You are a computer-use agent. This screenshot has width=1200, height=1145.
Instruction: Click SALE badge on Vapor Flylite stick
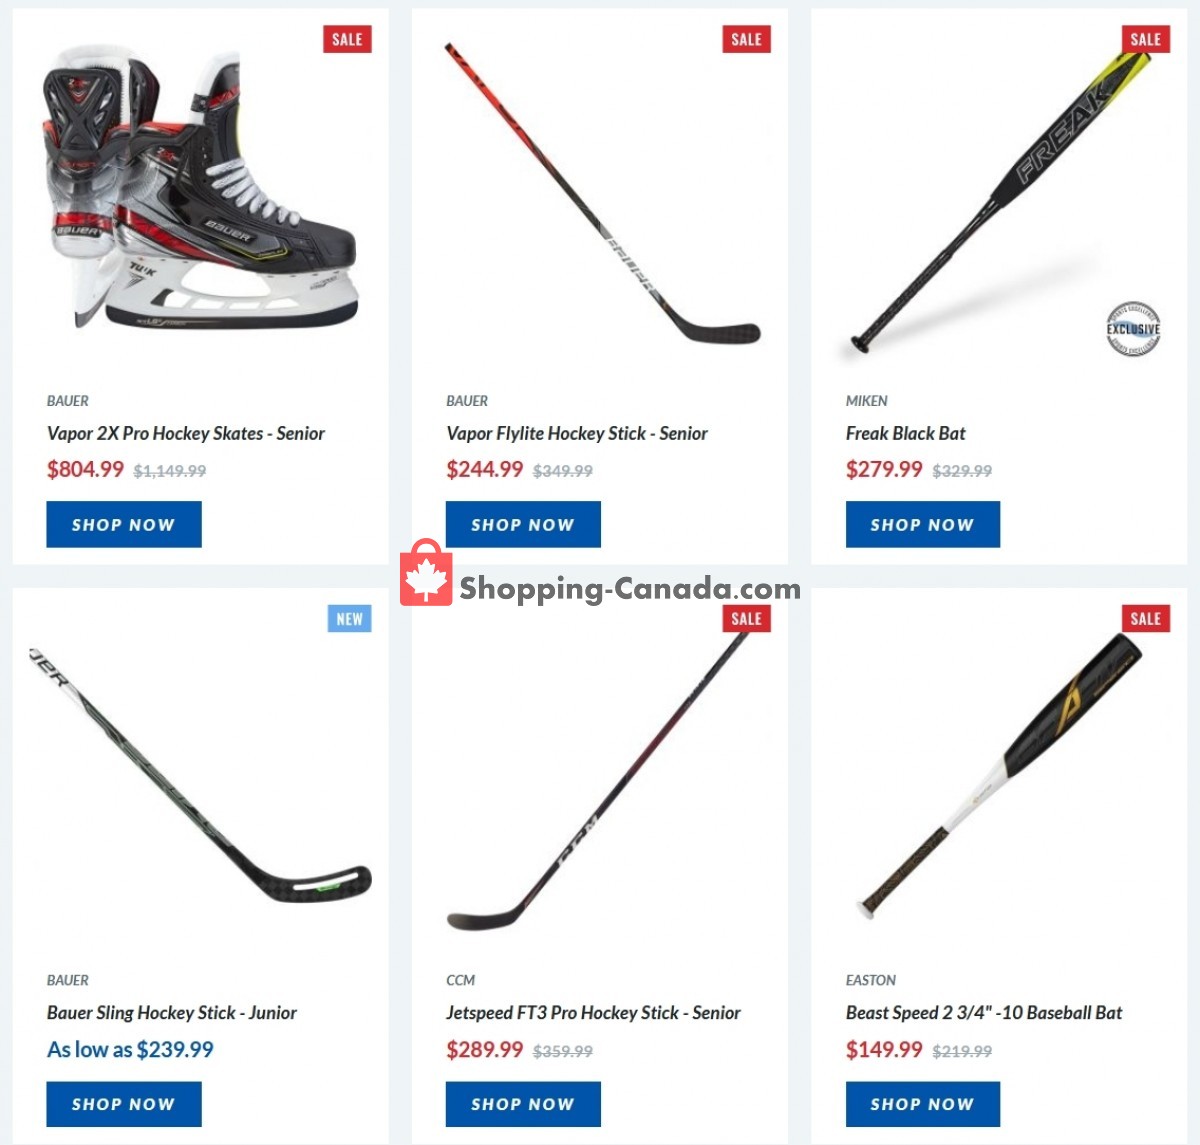click(746, 40)
